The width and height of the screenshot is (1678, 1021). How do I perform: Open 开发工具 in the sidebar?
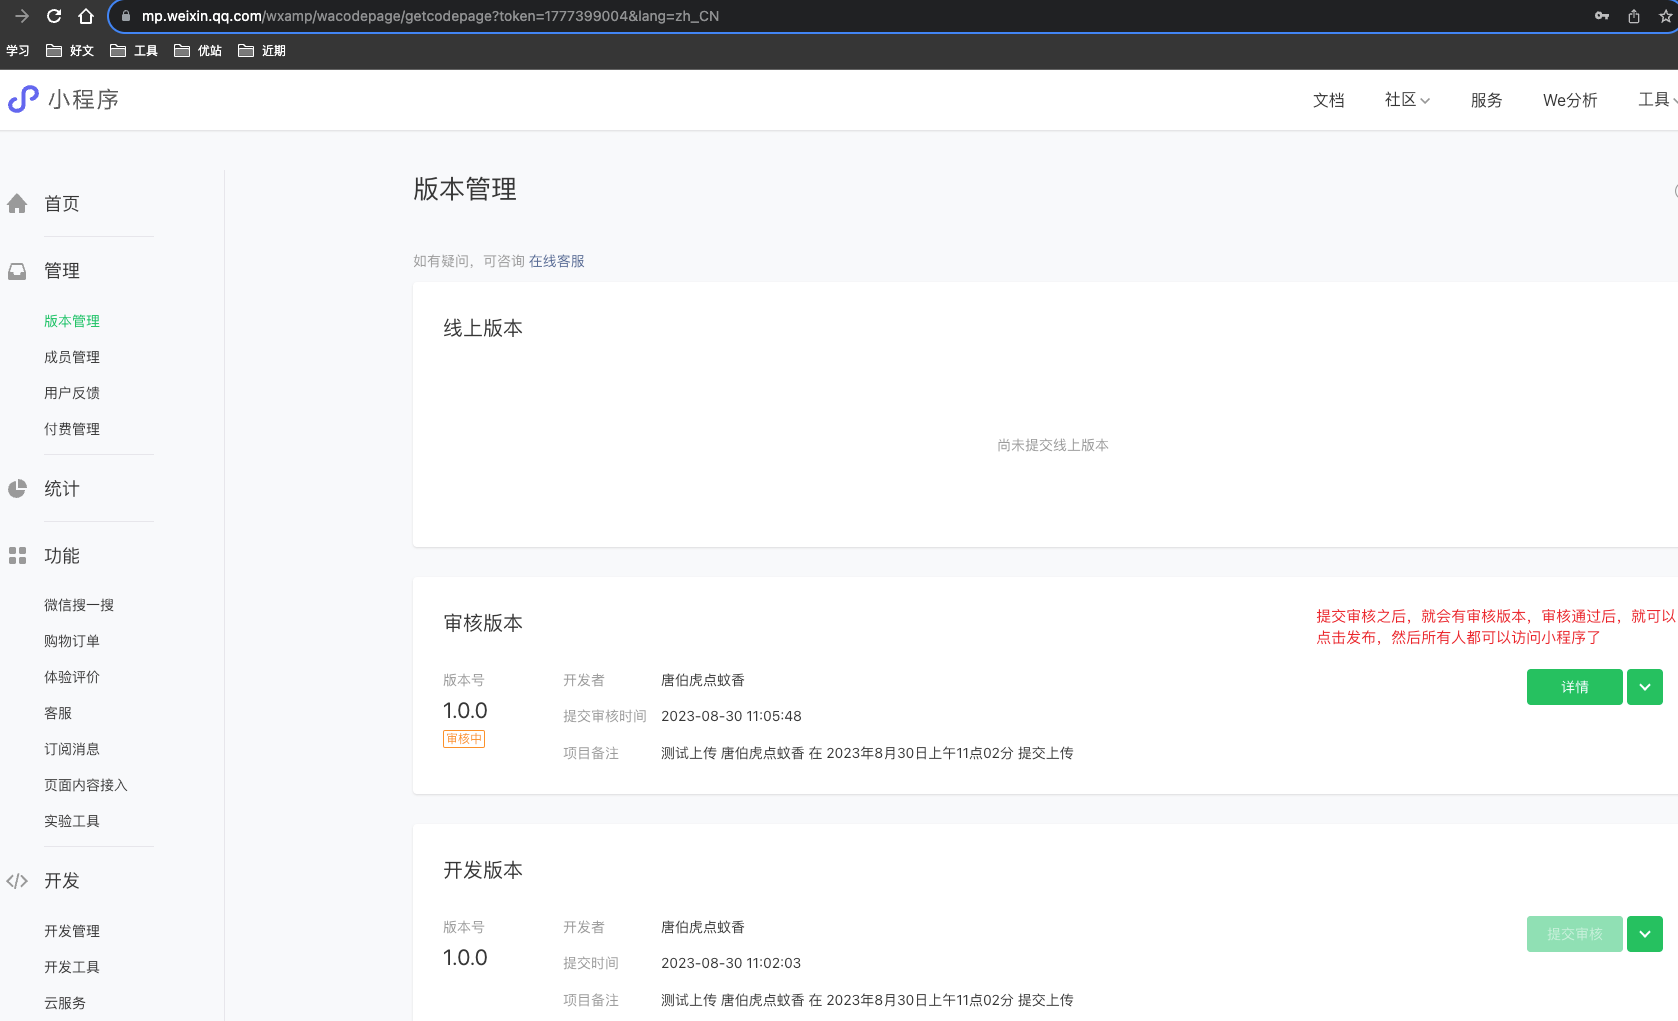point(72,967)
